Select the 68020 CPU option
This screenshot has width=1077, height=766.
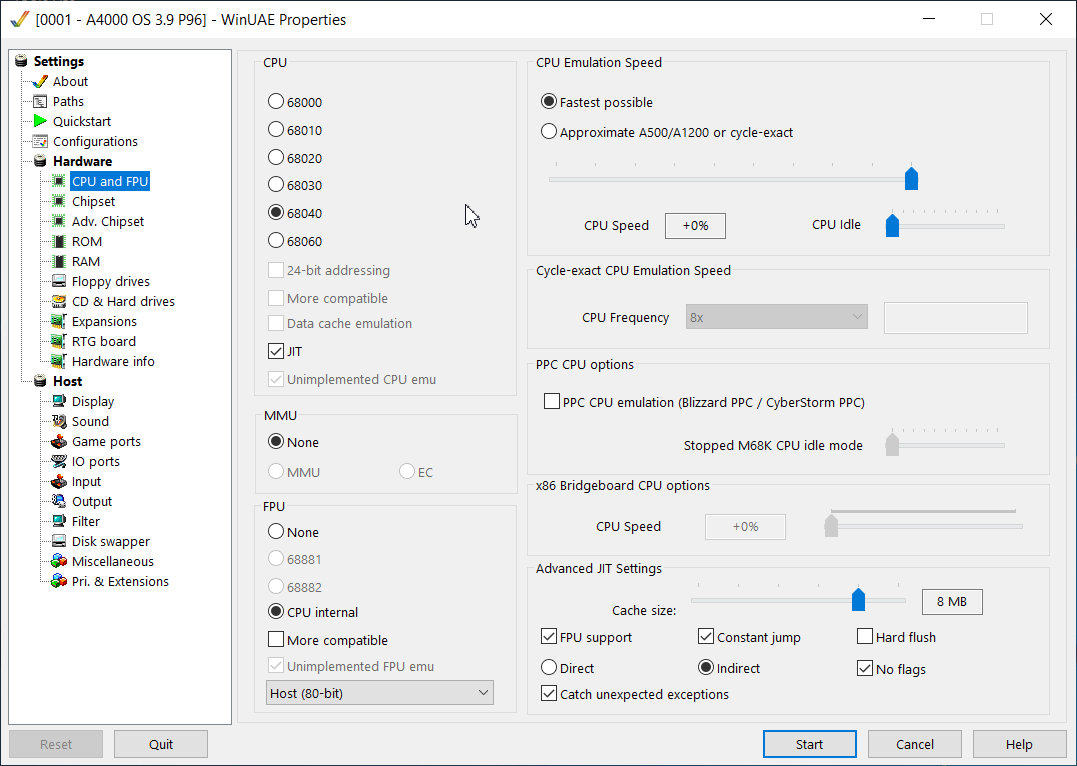[x=275, y=157]
